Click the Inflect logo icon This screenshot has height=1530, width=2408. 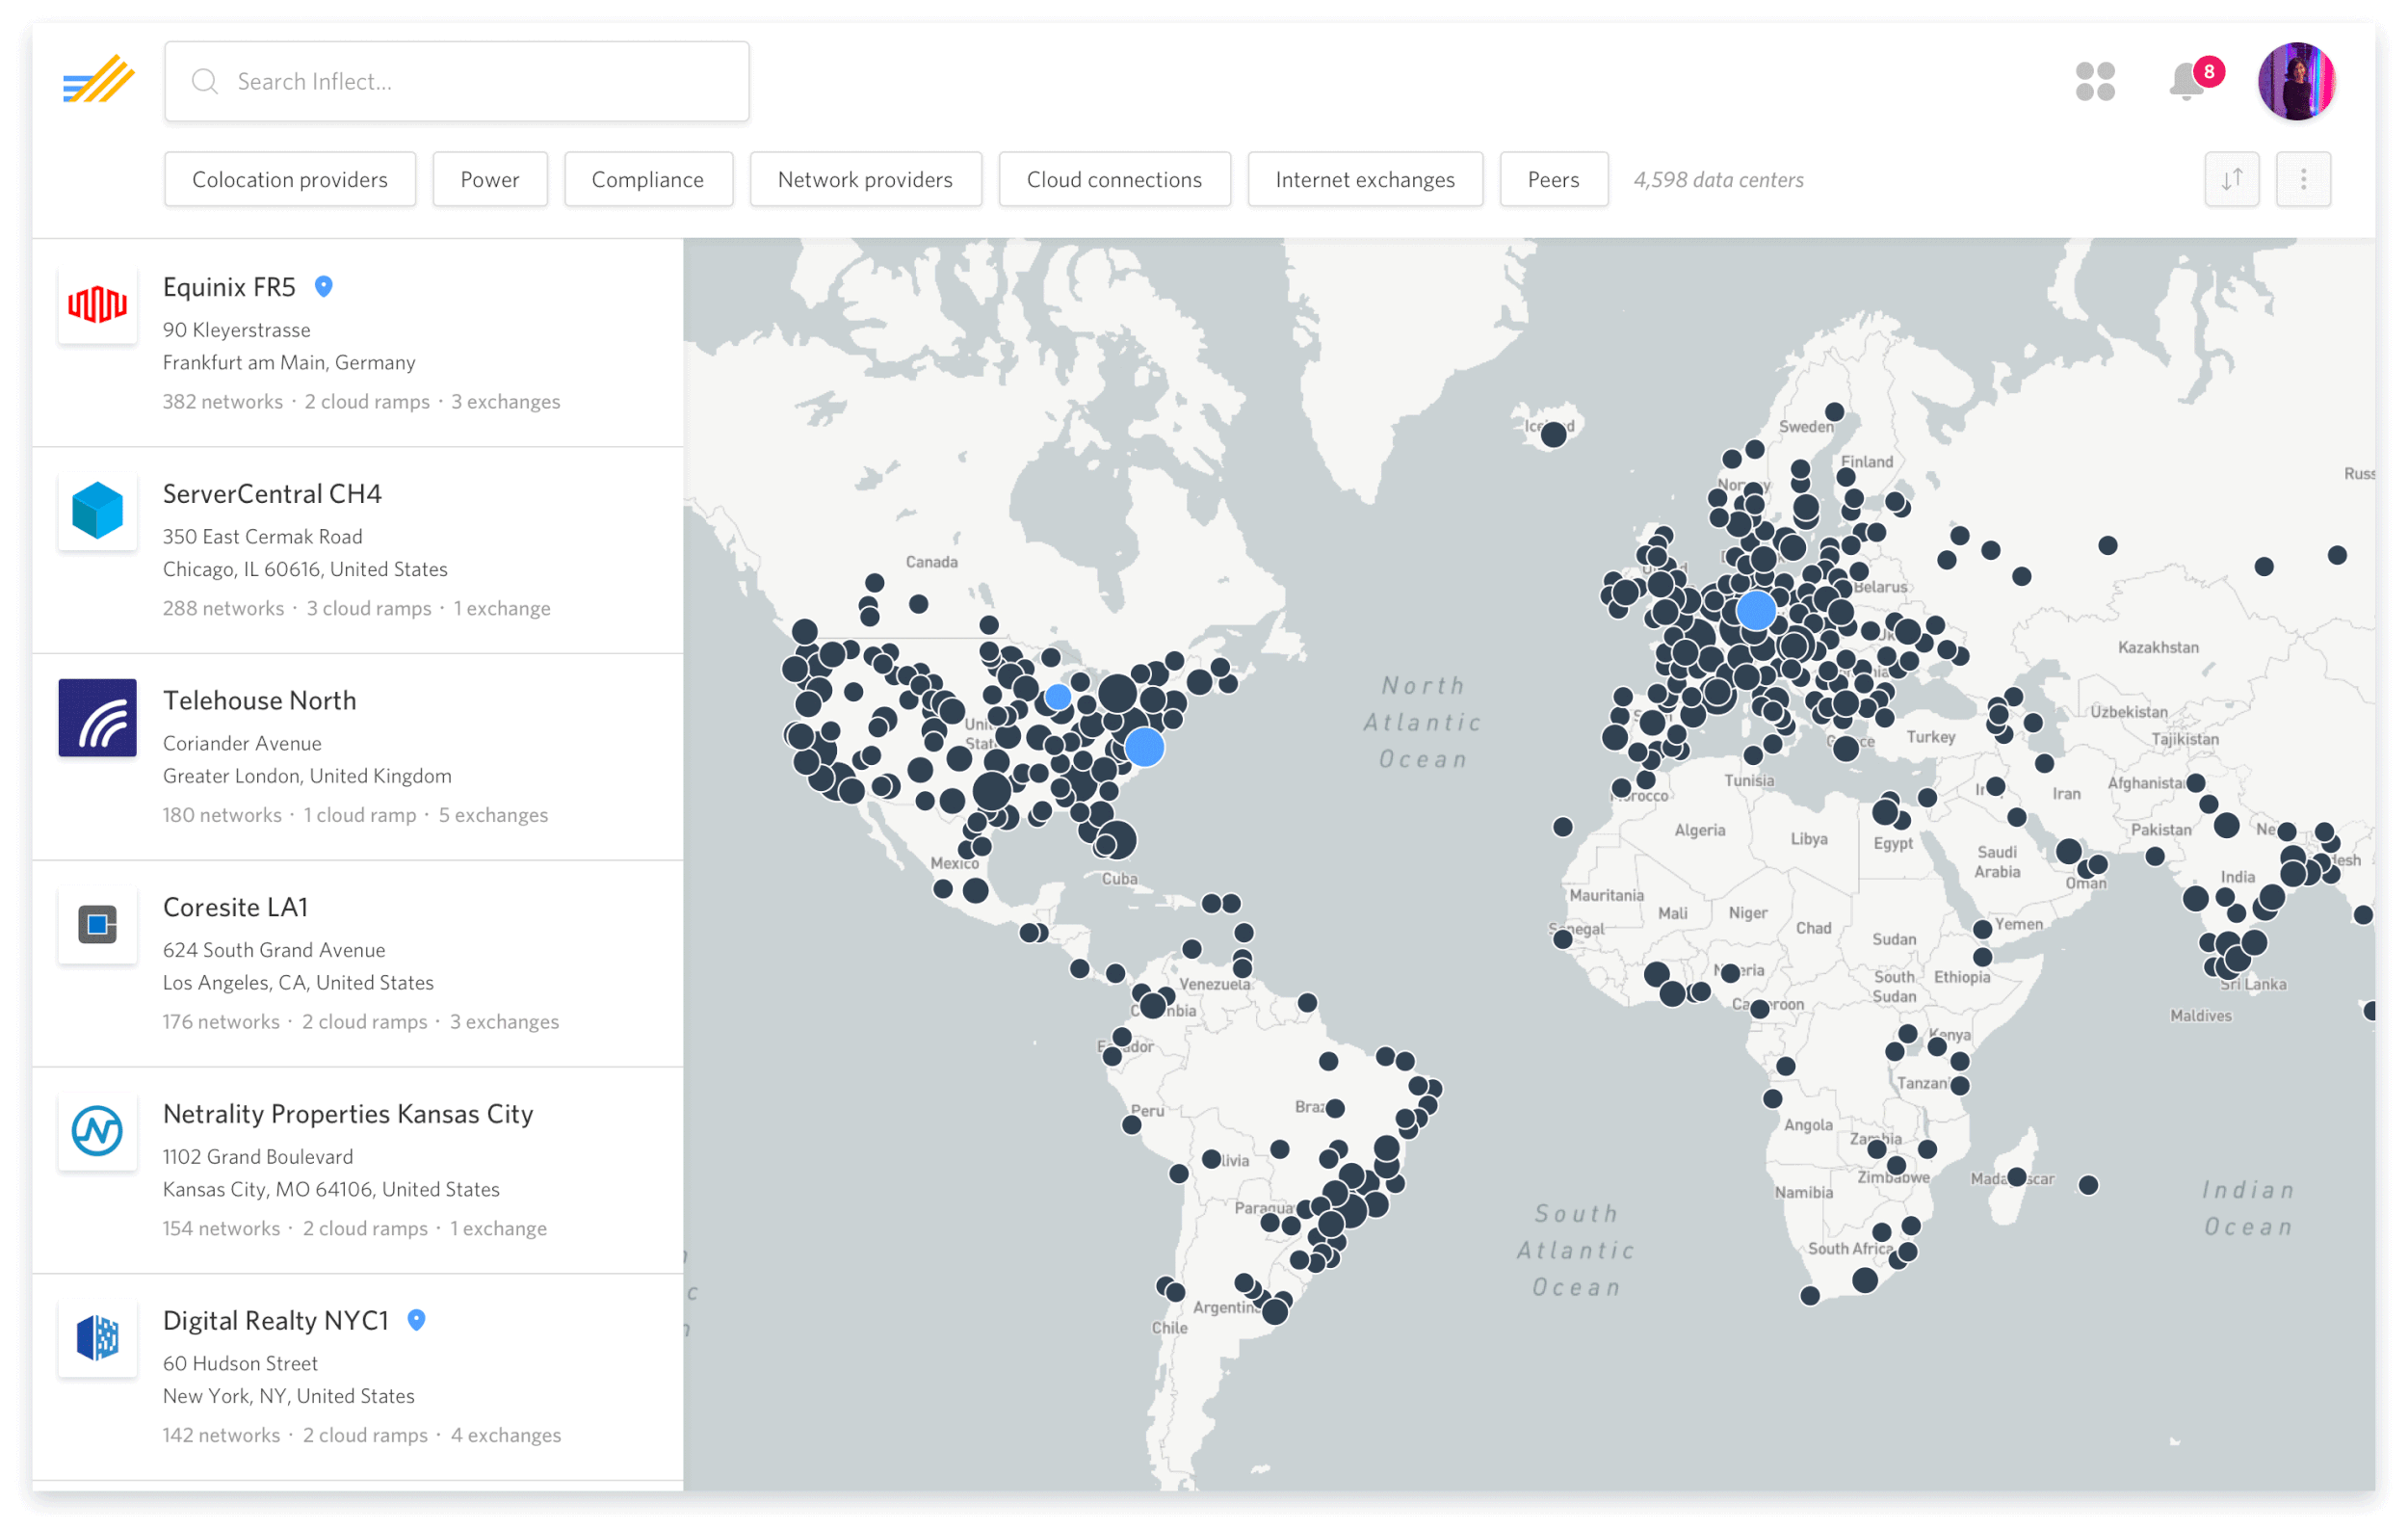[x=98, y=80]
